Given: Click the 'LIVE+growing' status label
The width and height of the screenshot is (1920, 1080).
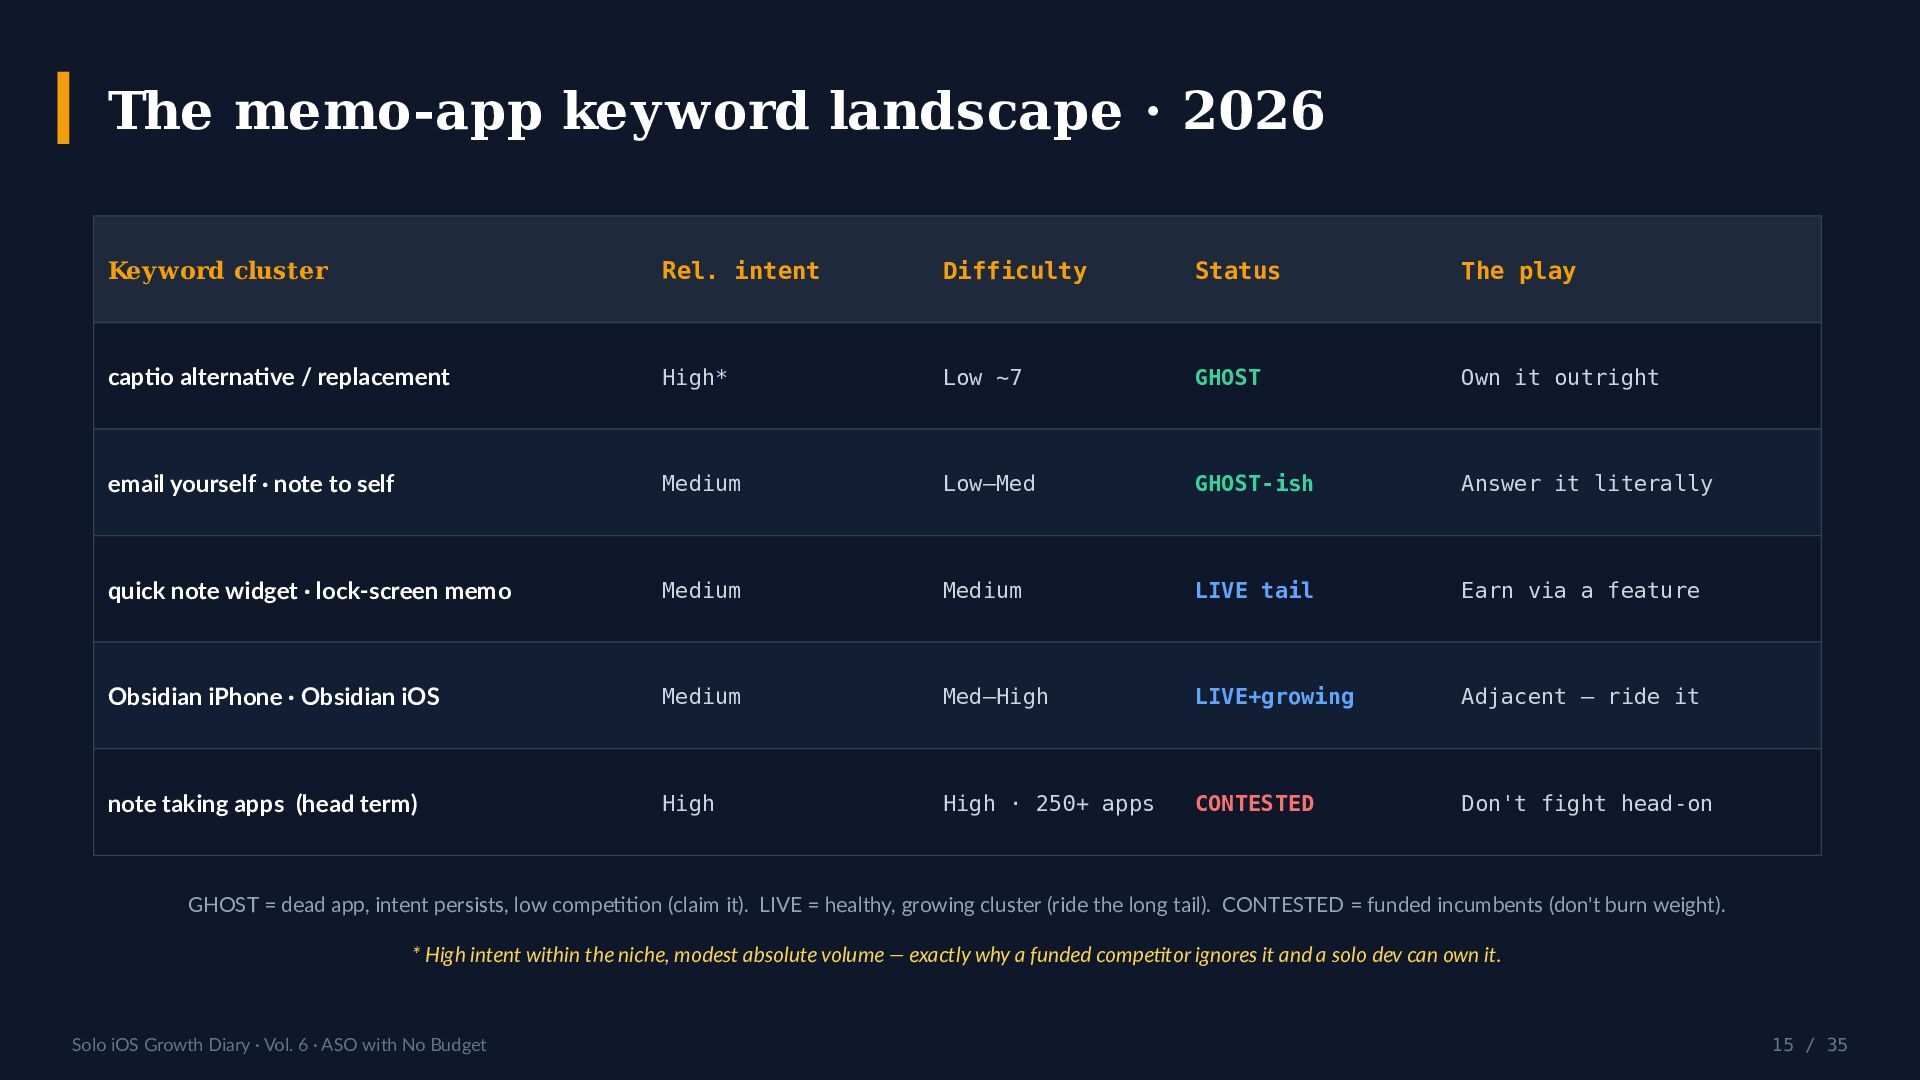Looking at the screenshot, I should click(x=1274, y=697).
